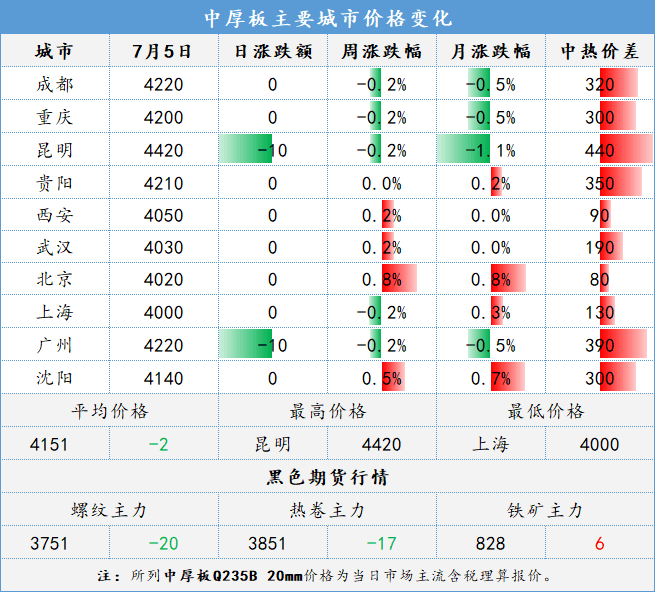The height and width of the screenshot is (592, 655).
Task: Click hot coil futures change -17
Action: [x=381, y=544]
